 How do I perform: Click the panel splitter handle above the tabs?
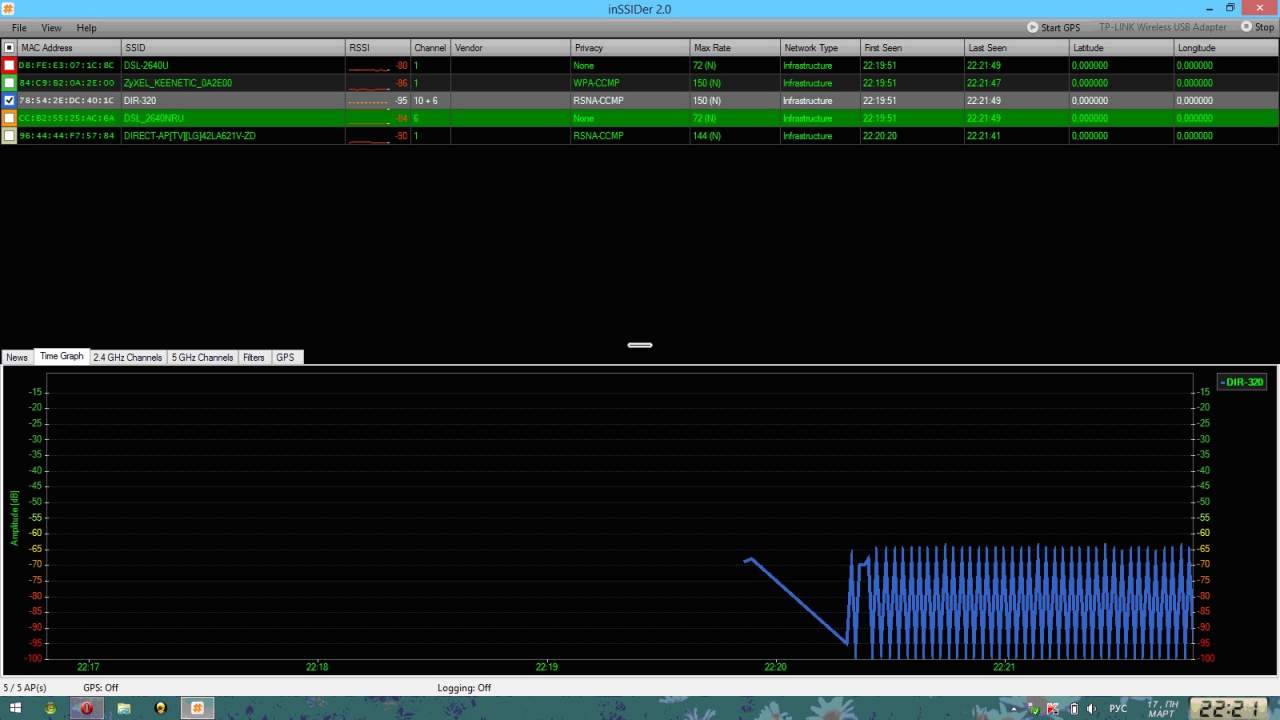point(640,345)
